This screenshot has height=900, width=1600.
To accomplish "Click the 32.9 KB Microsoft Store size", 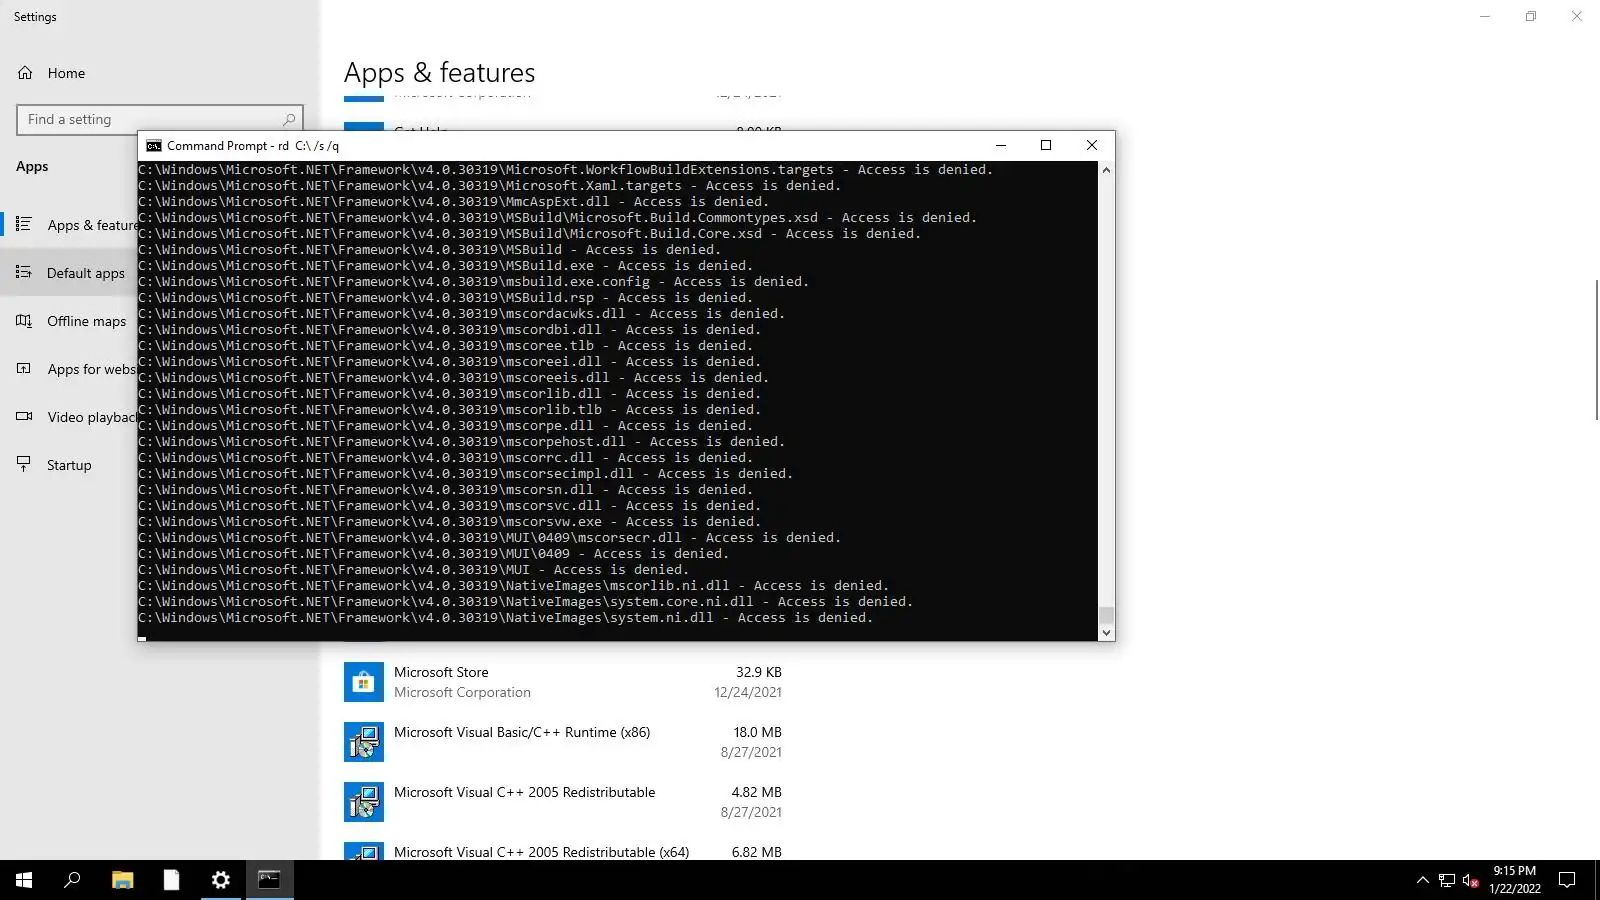I will tap(759, 672).
